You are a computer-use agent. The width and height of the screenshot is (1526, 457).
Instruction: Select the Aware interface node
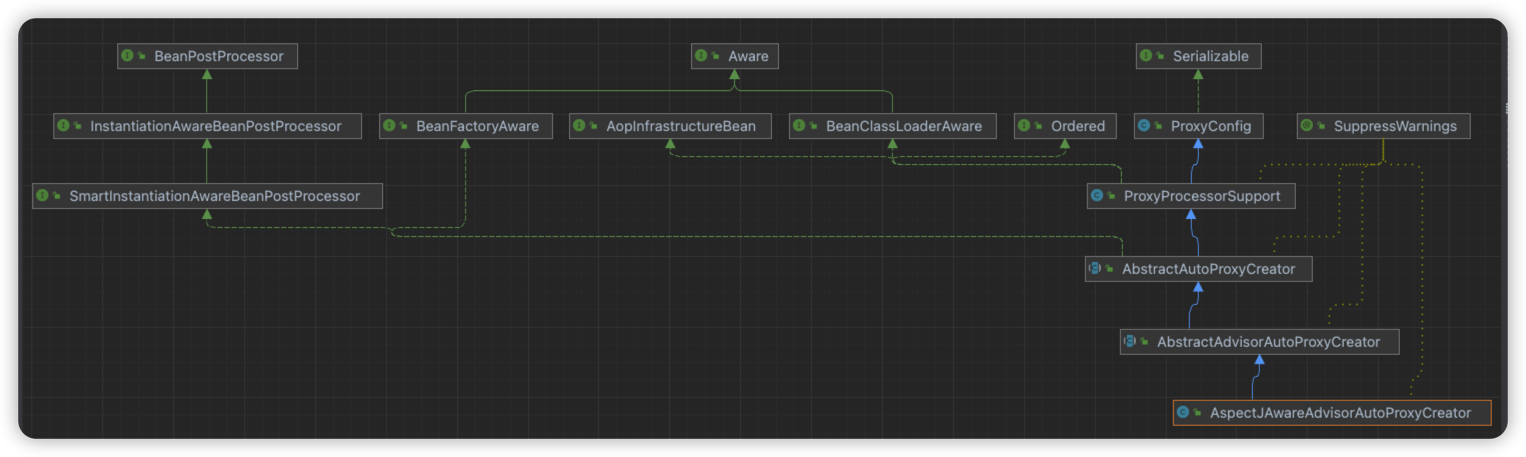click(734, 57)
